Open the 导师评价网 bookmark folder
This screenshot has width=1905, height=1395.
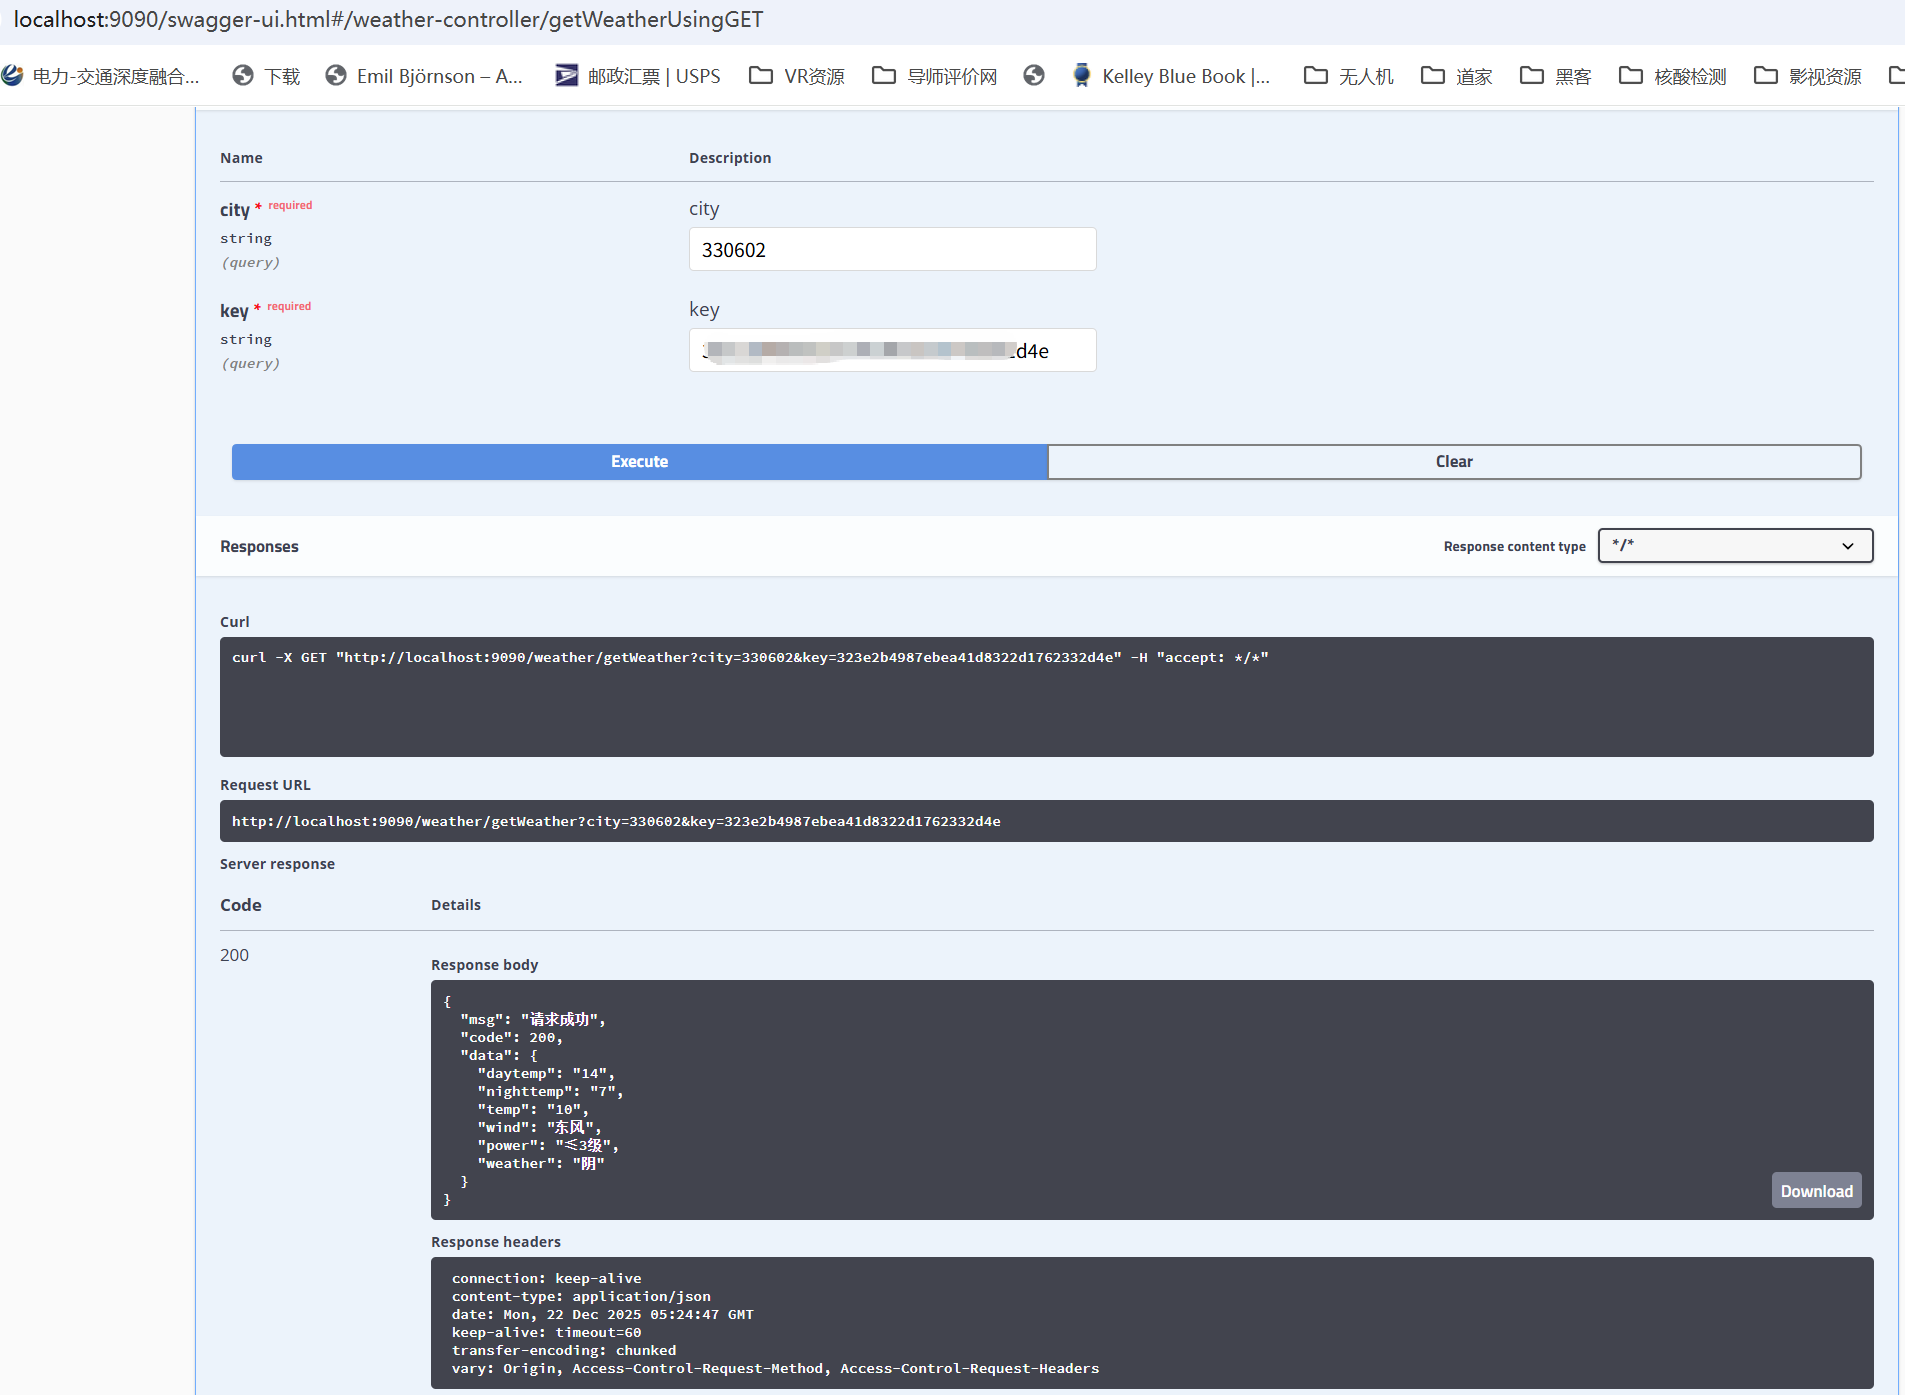point(935,76)
